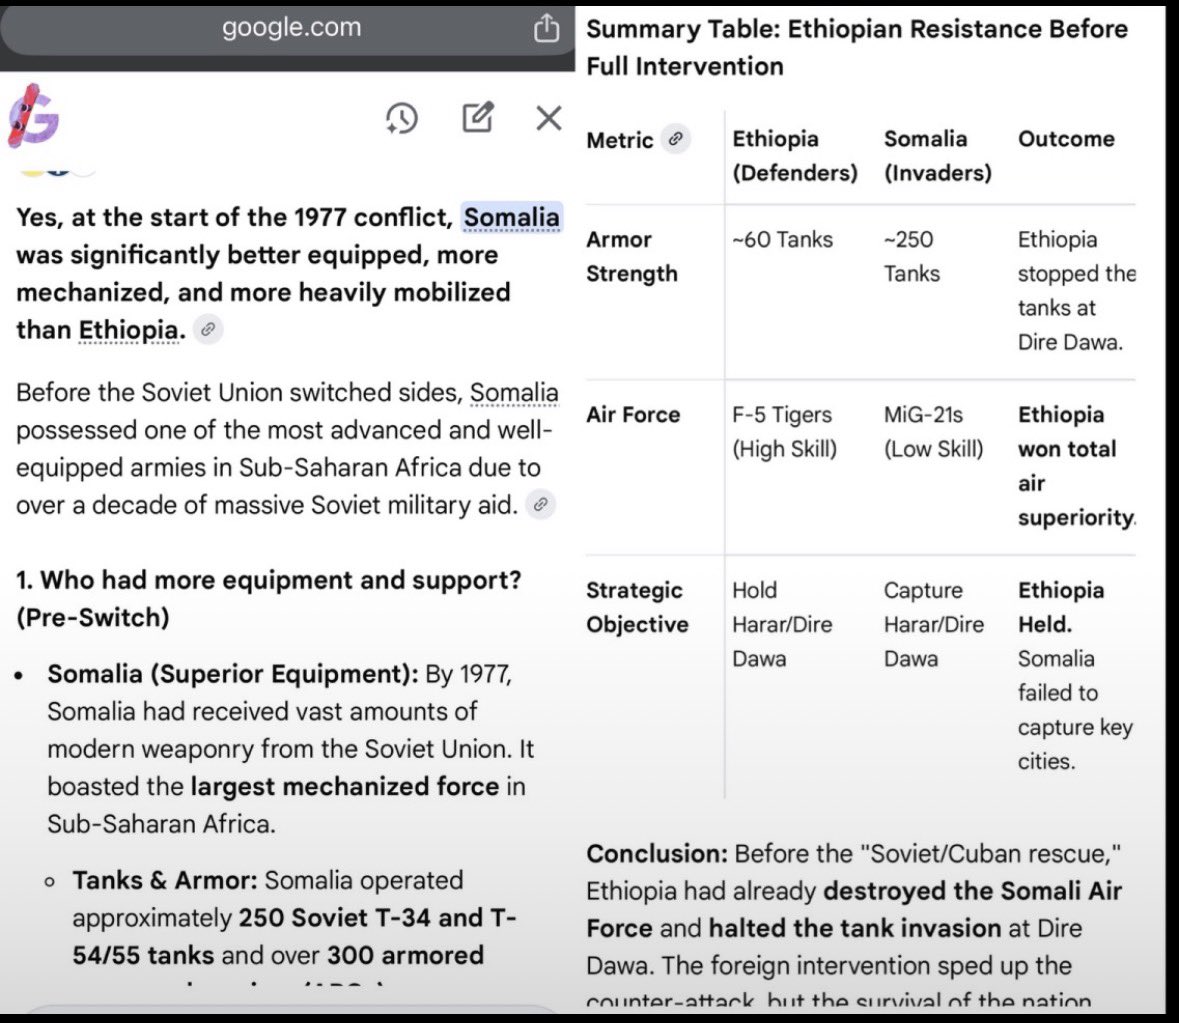This screenshot has width=1179, height=1023.
Task: Select bold text 'halted the tank invasion'
Action: (x=855, y=928)
